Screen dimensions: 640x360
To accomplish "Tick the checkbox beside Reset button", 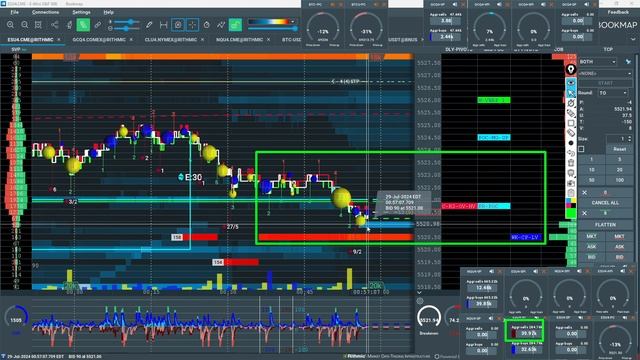I will tap(581, 149).
